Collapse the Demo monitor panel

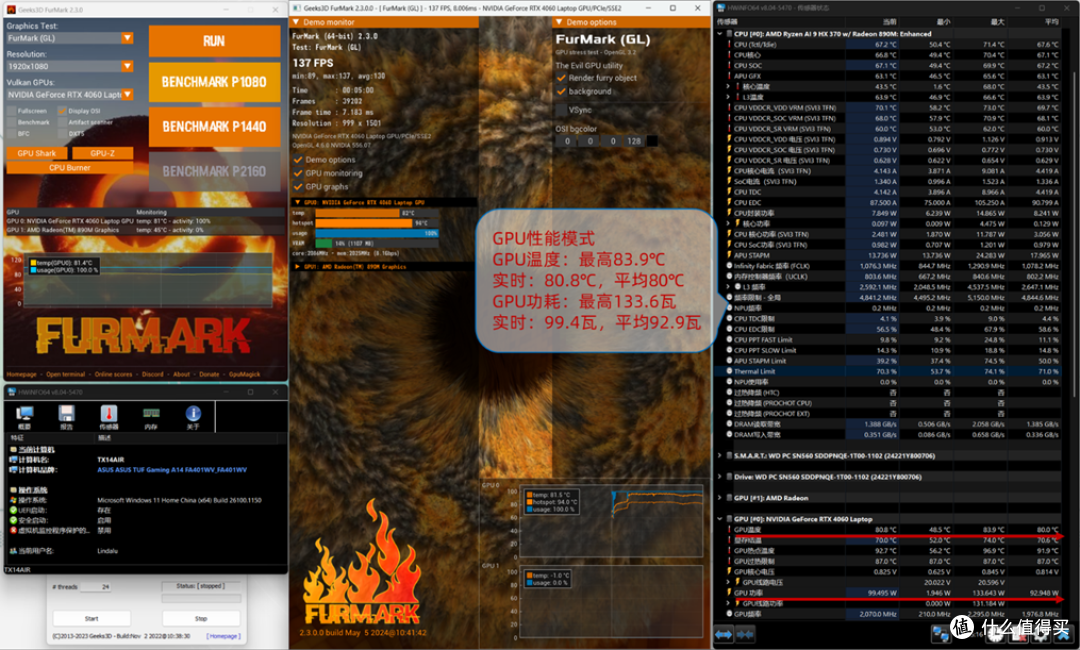point(296,22)
